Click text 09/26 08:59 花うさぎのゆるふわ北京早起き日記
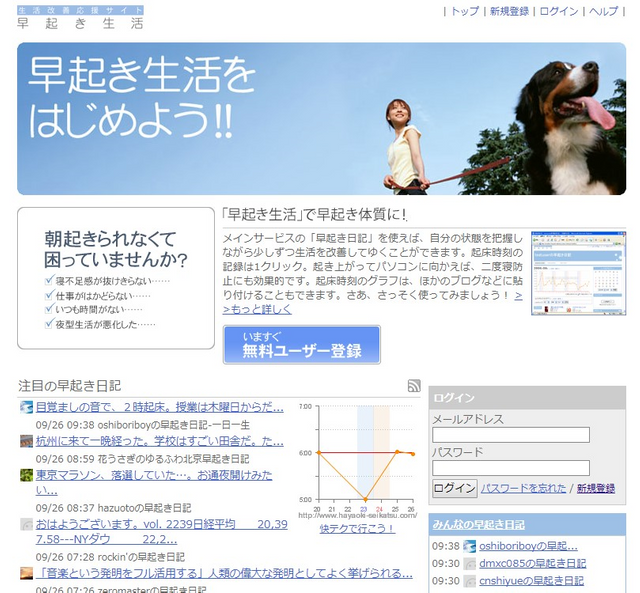Image resolution: width=640 pixels, height=593 pixels. (x=142, y=459)
